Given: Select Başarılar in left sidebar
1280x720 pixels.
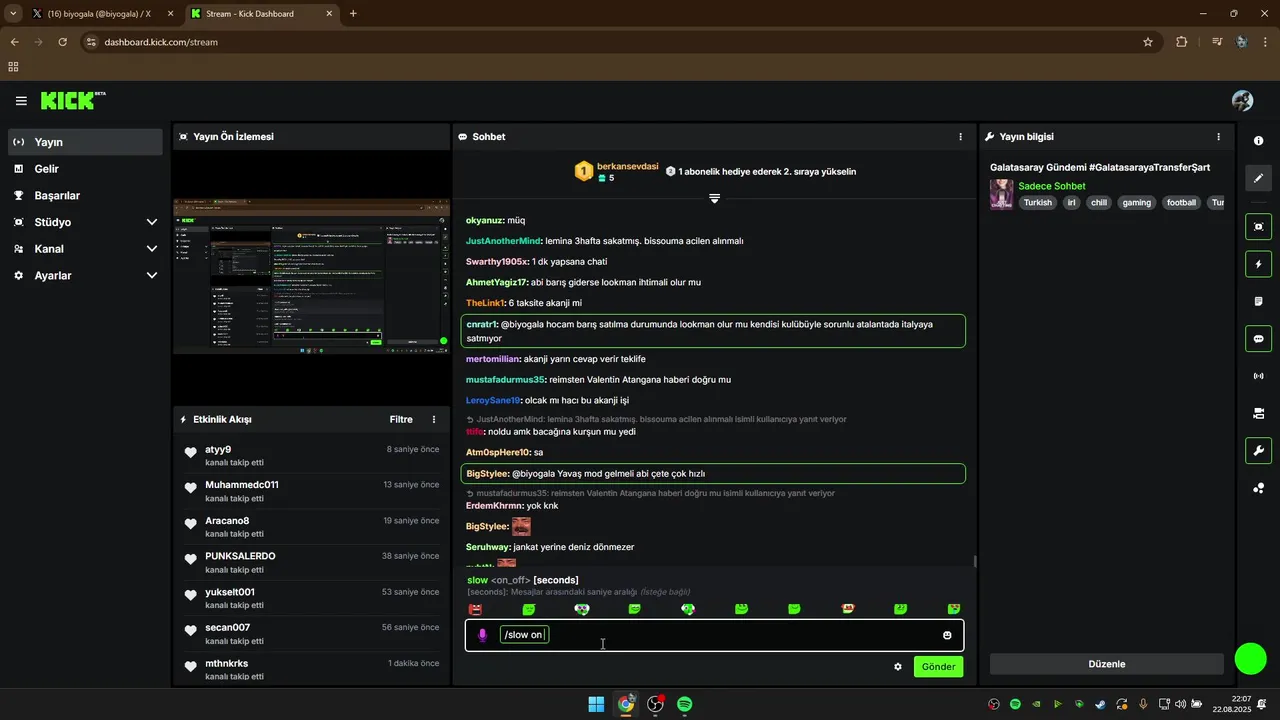Looking at the screenshot, I should [x=85, y=196].
